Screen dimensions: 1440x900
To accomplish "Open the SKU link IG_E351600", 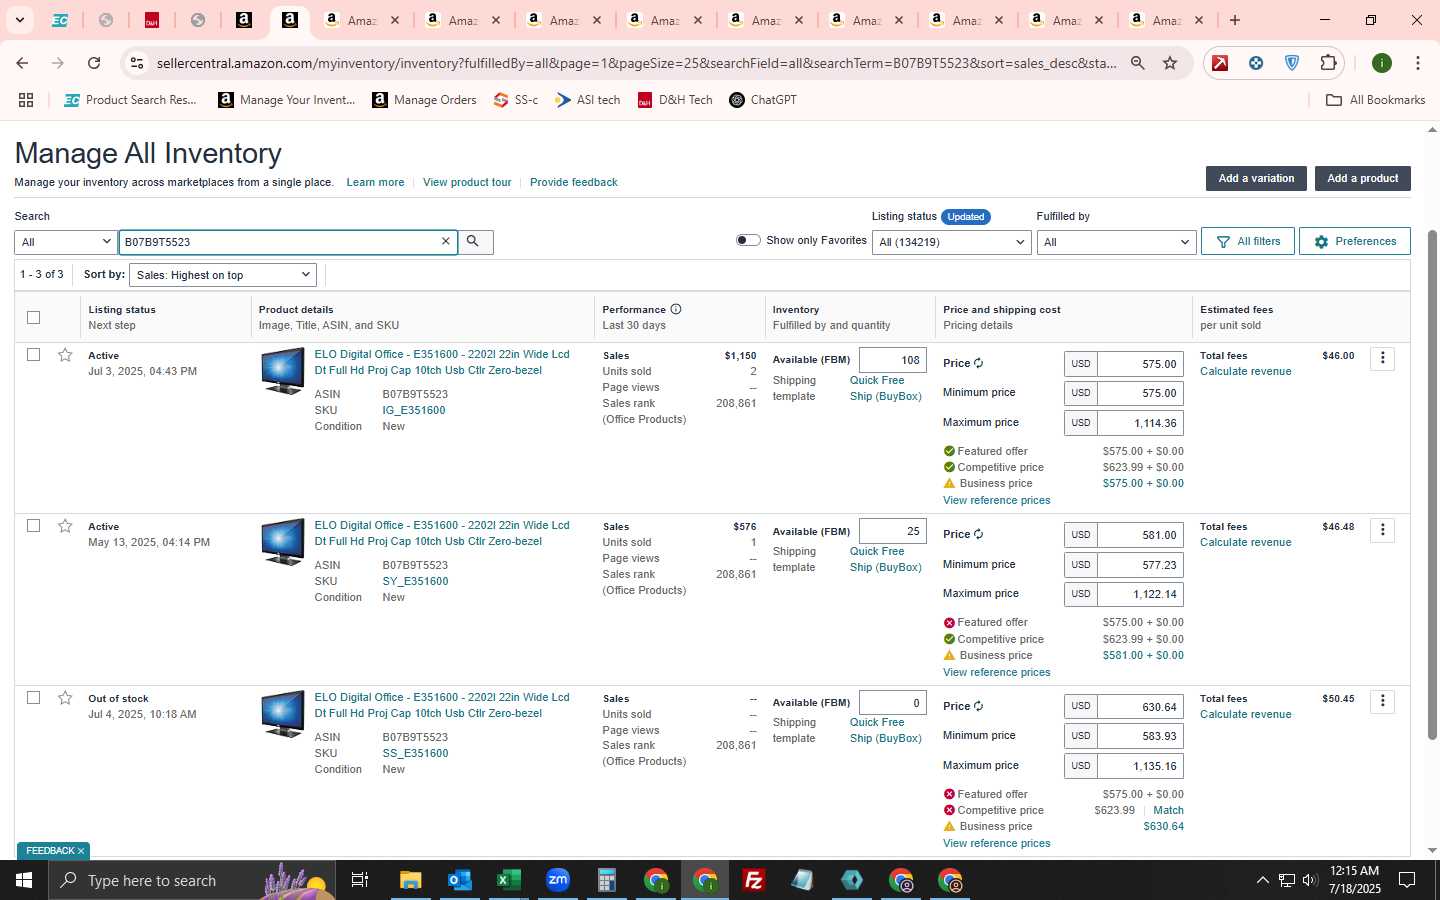I will point(414,410).
